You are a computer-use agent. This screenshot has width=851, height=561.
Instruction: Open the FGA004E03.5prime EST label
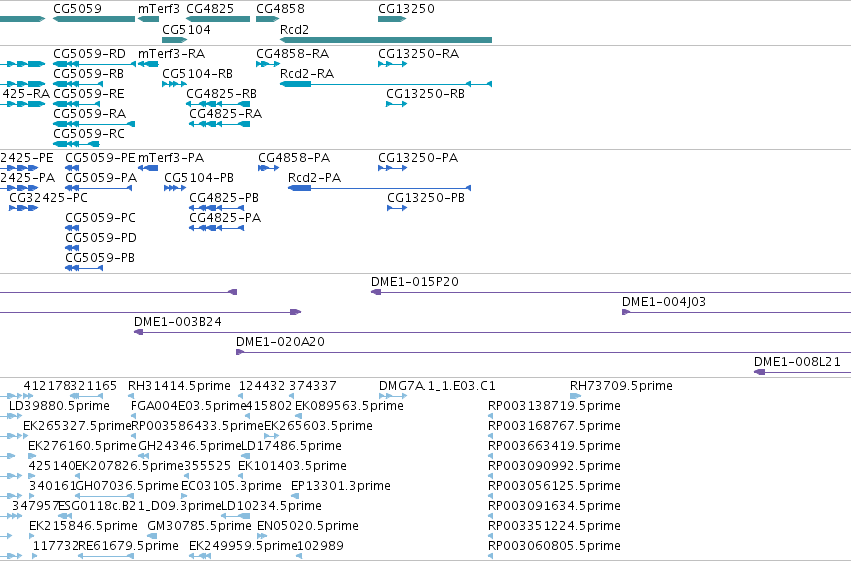pos(189,406)
